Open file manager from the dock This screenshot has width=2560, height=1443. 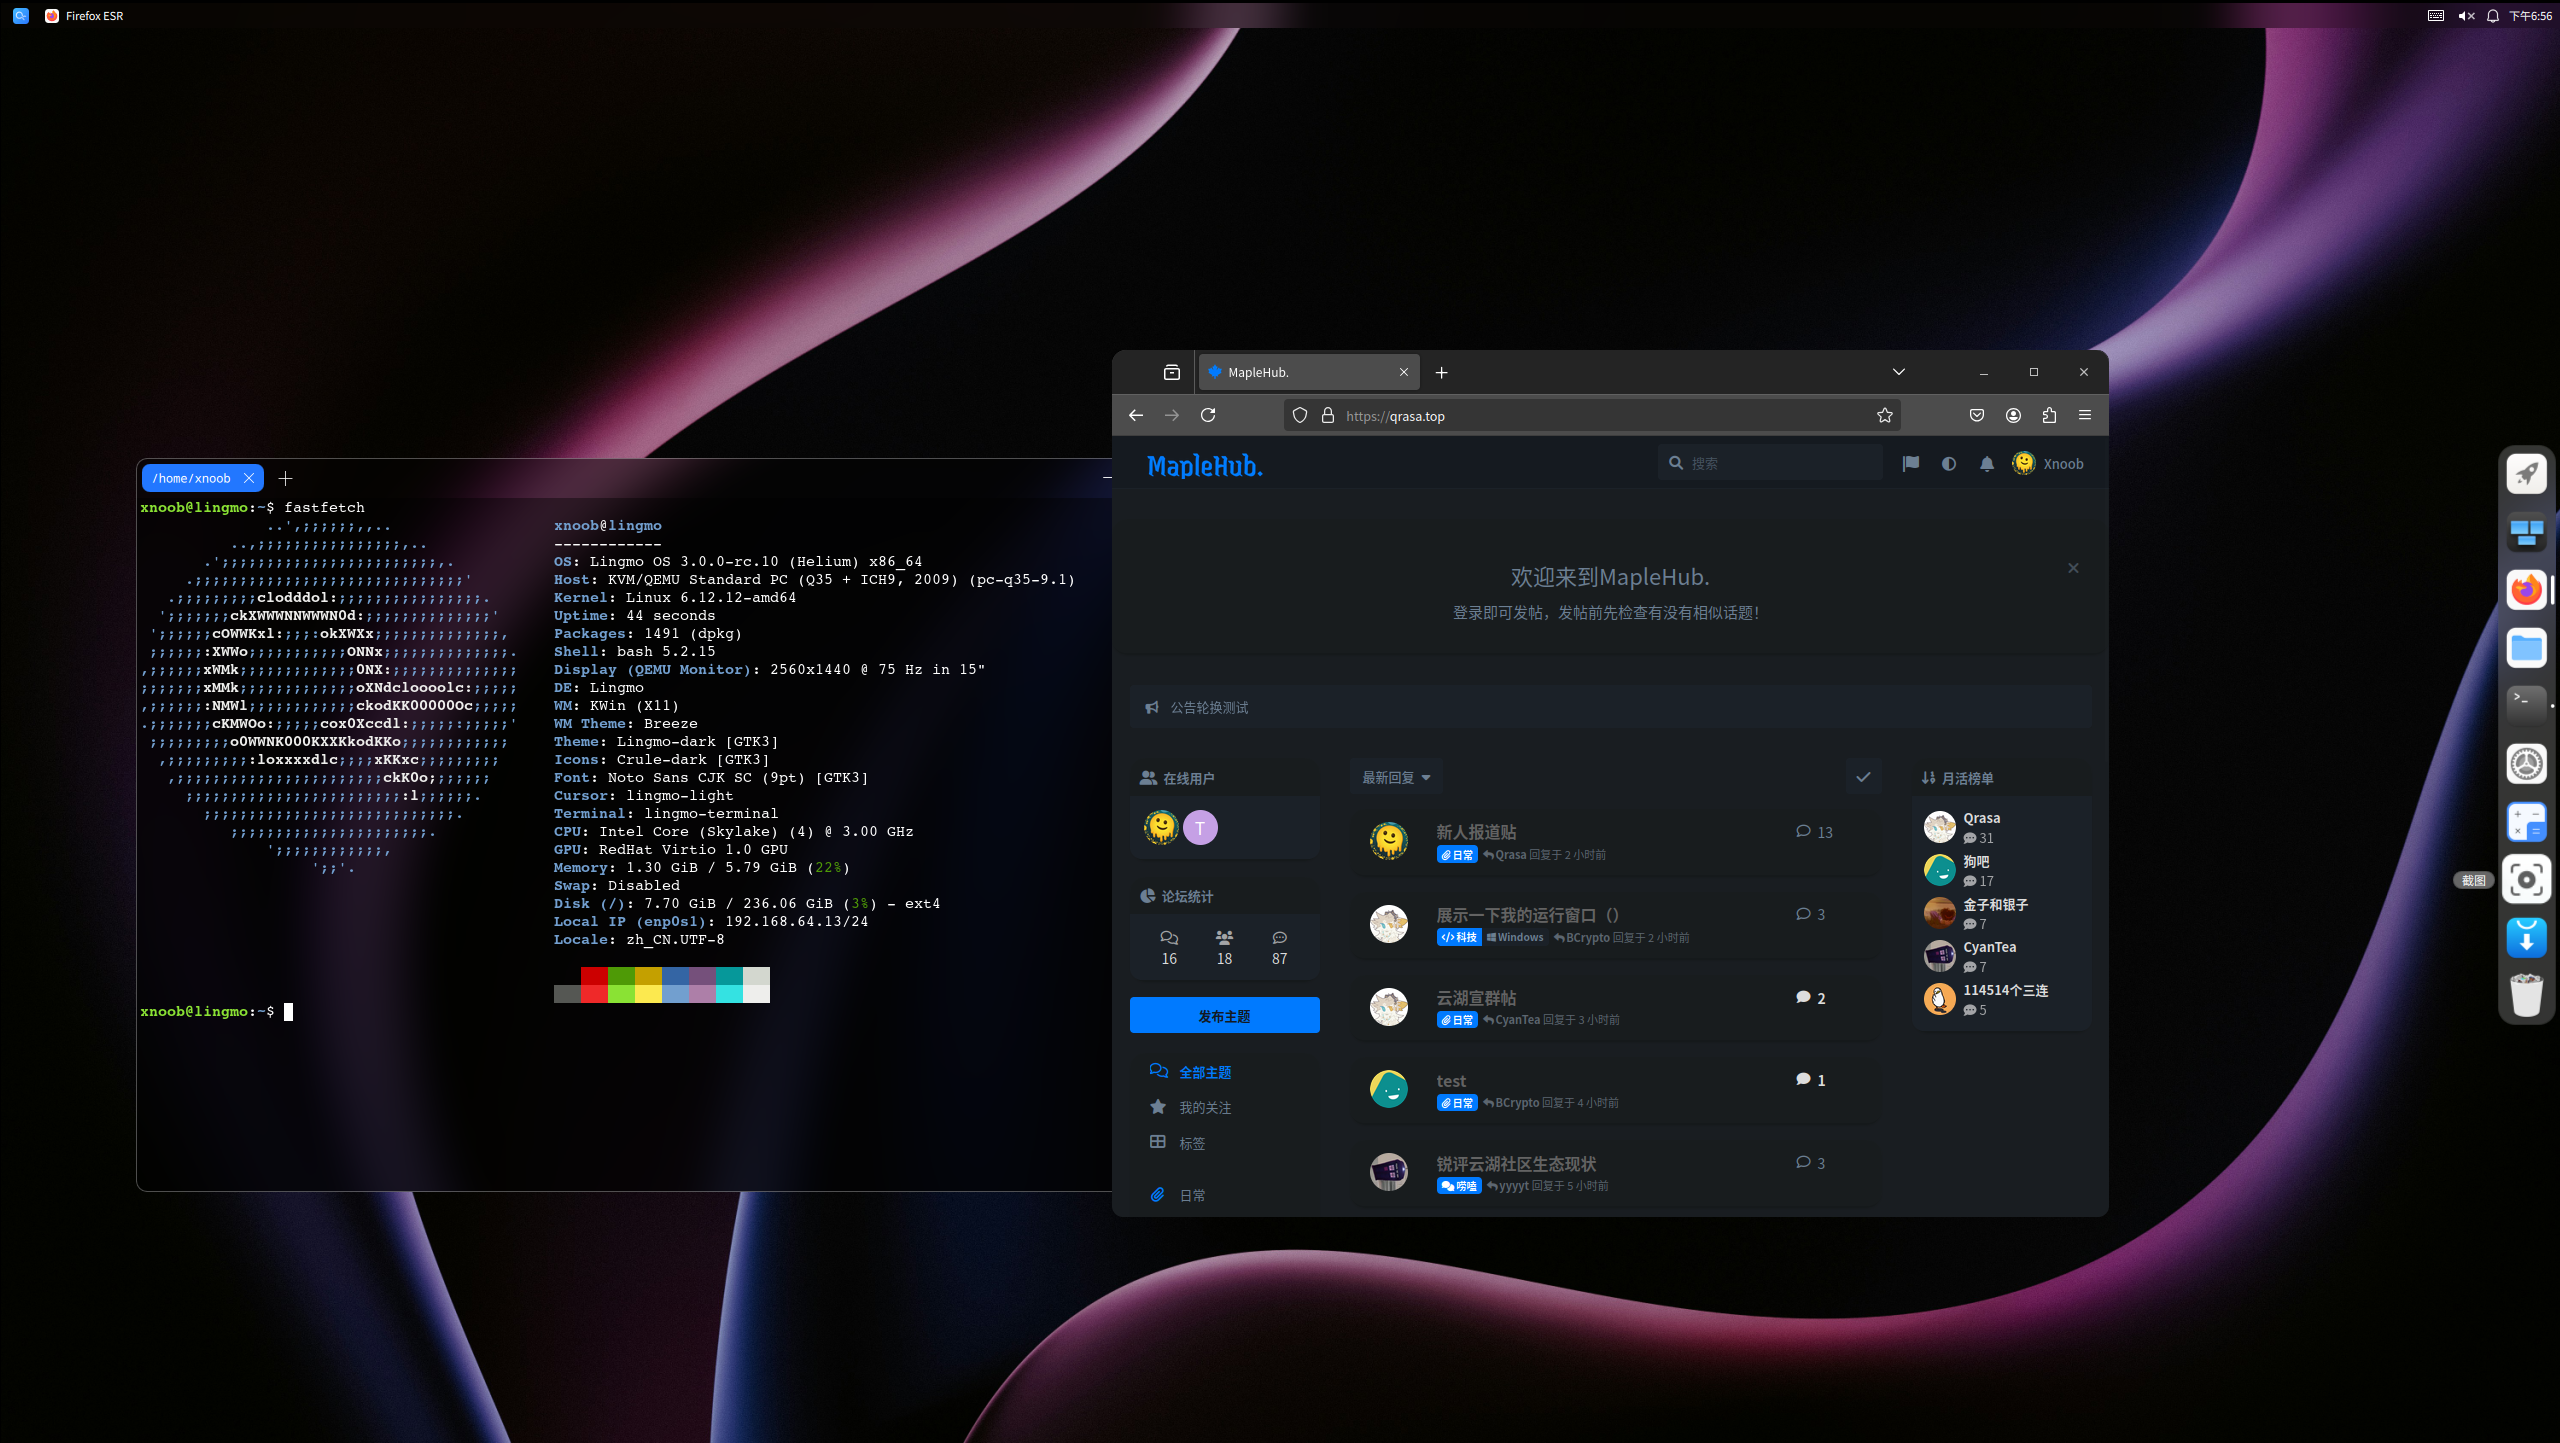pyautogui.click(x=2526, y=648)
